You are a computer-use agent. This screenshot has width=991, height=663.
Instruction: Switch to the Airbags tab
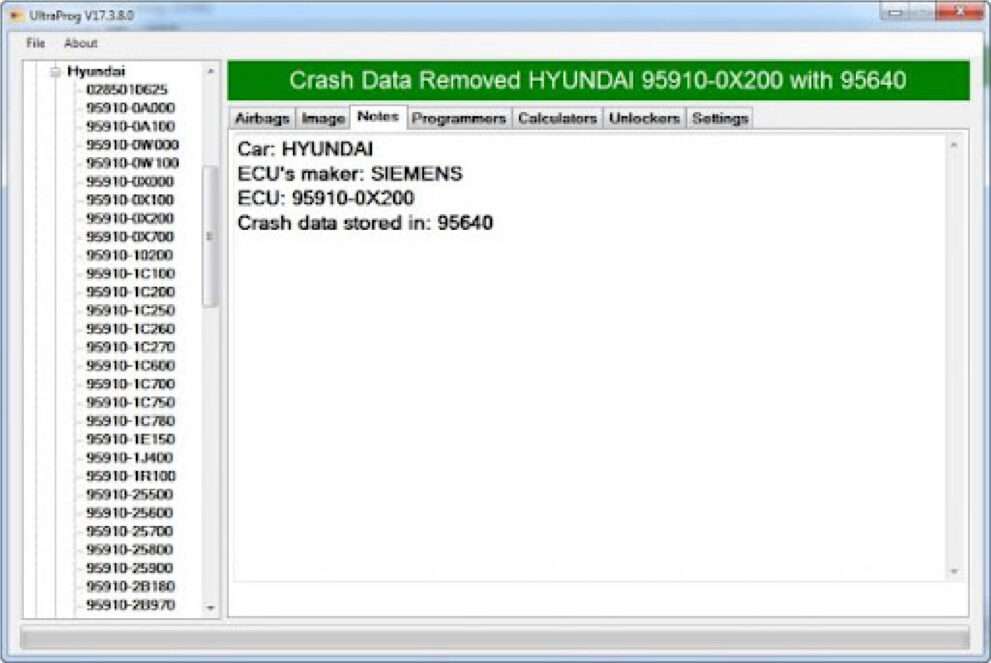click(x=262, y=118)
